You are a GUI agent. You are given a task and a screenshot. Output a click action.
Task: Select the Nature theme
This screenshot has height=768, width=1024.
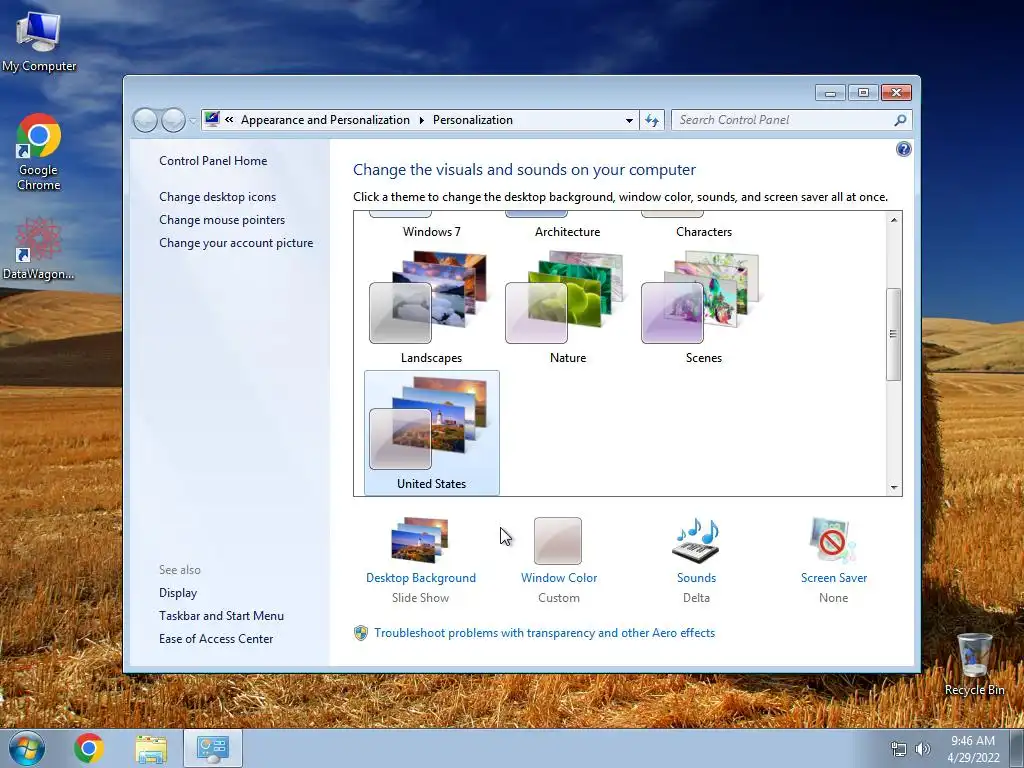(568, 307)
